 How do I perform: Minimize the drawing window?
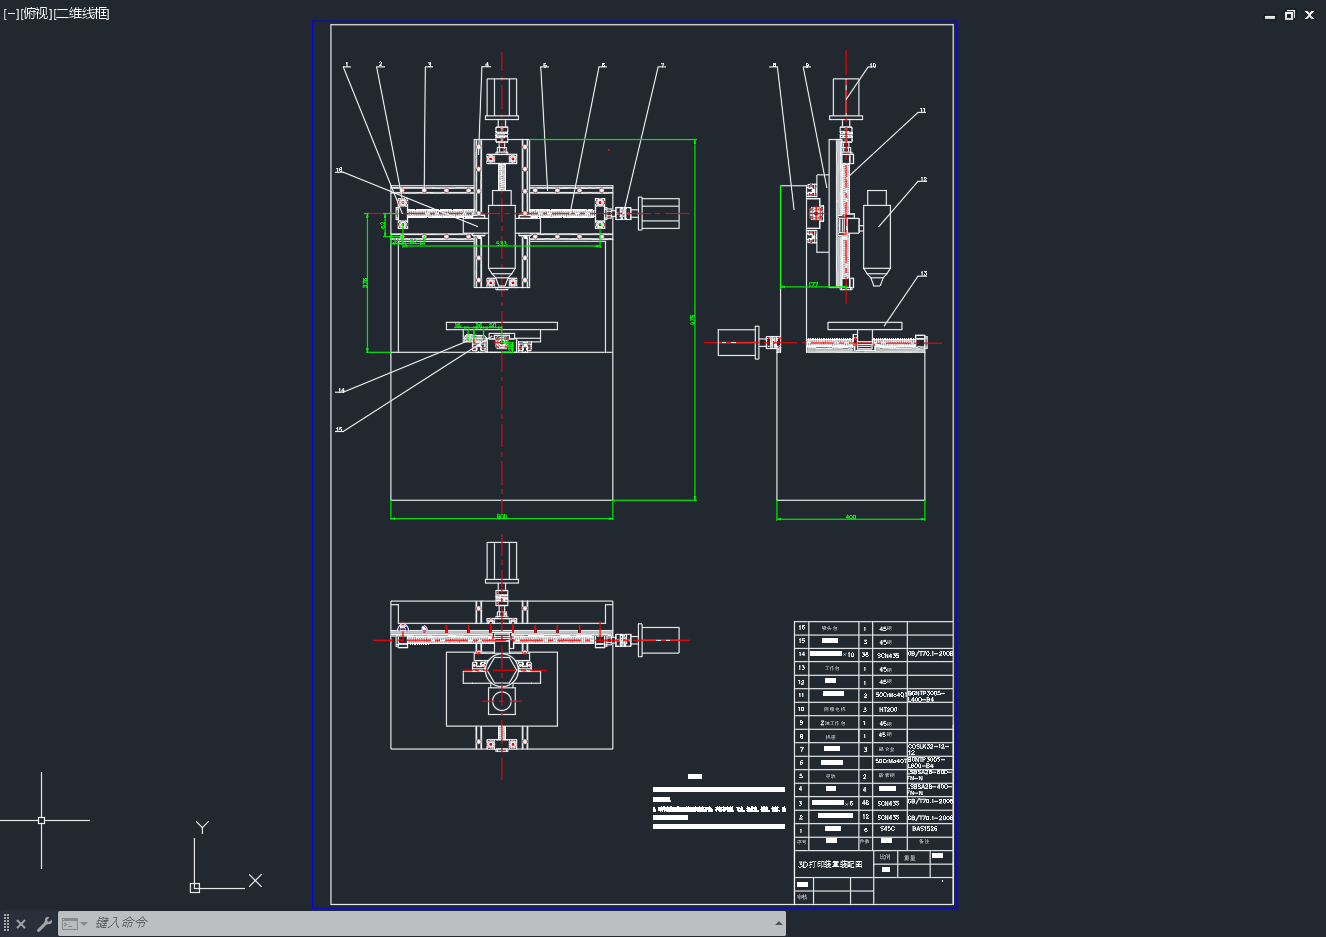(1270, 15)
